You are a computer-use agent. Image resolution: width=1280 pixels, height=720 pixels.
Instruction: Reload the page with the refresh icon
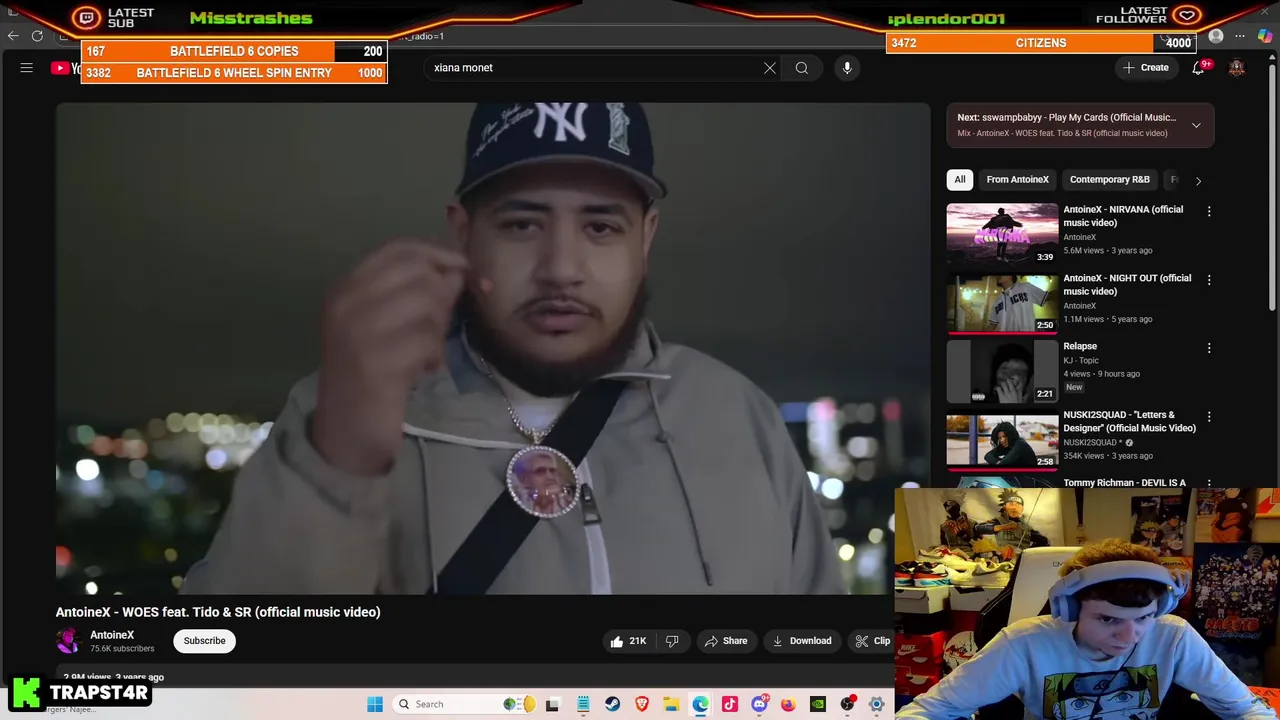point(37,36)
